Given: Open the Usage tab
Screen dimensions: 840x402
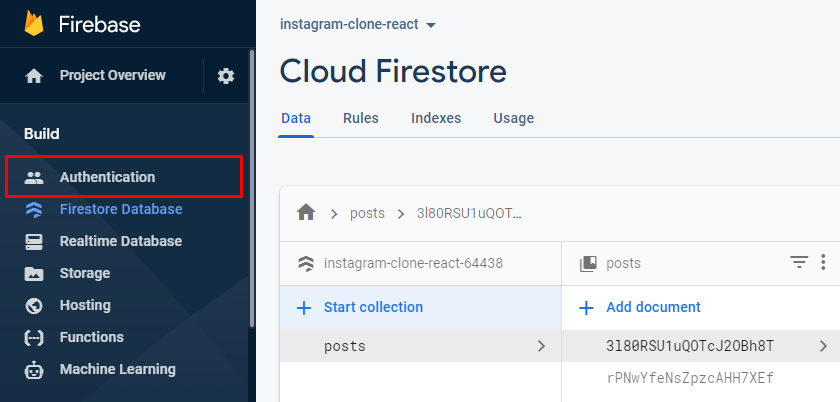Looking at the screenshot, I should [x=513, y=118].
